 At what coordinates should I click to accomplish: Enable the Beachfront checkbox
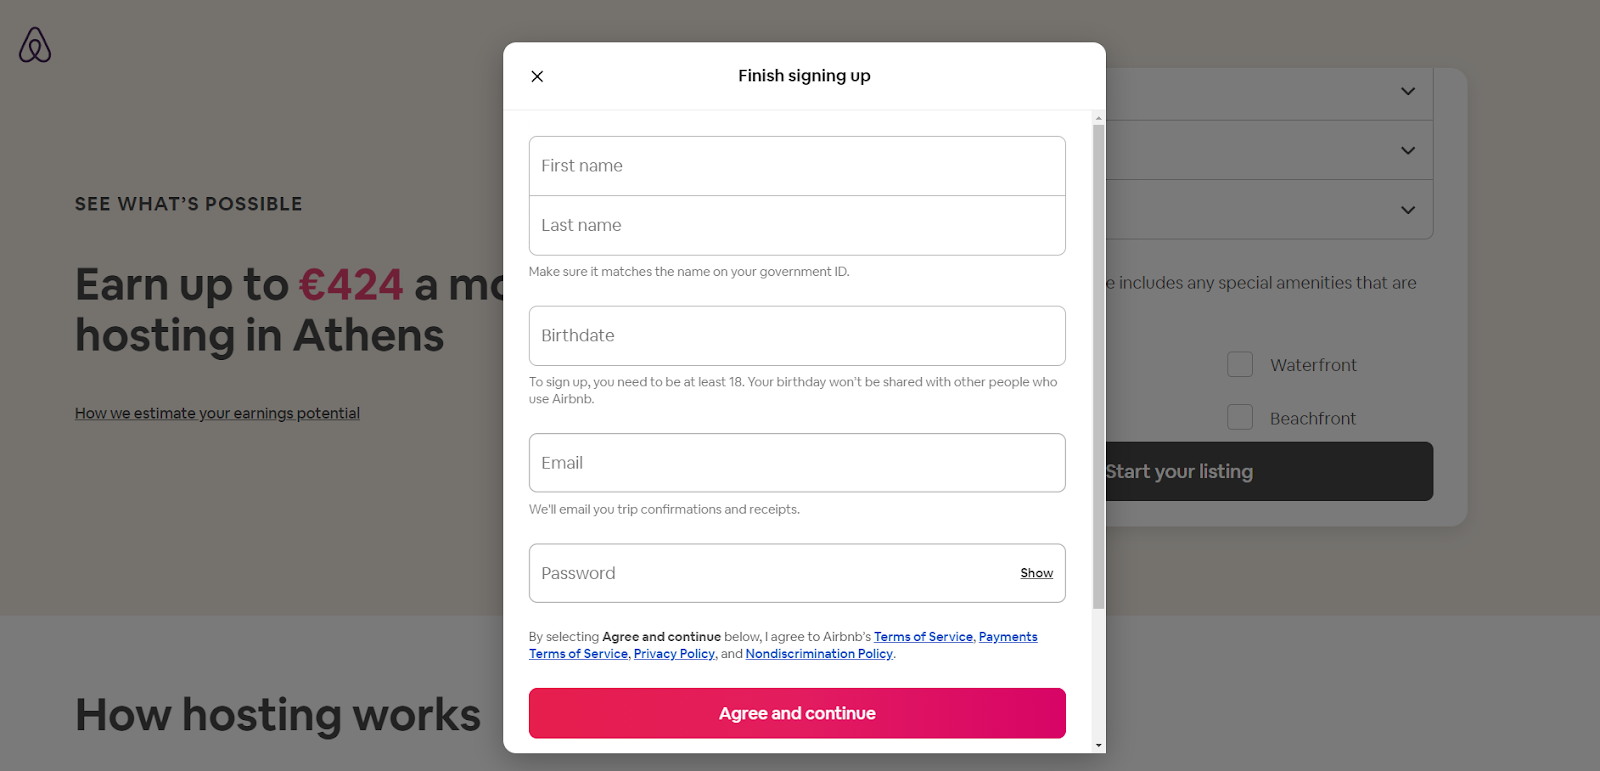pos(1239,417)
